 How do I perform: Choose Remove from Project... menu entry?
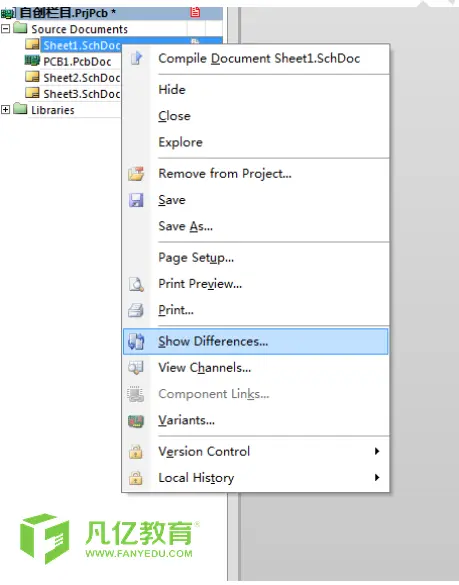(256, 174)
